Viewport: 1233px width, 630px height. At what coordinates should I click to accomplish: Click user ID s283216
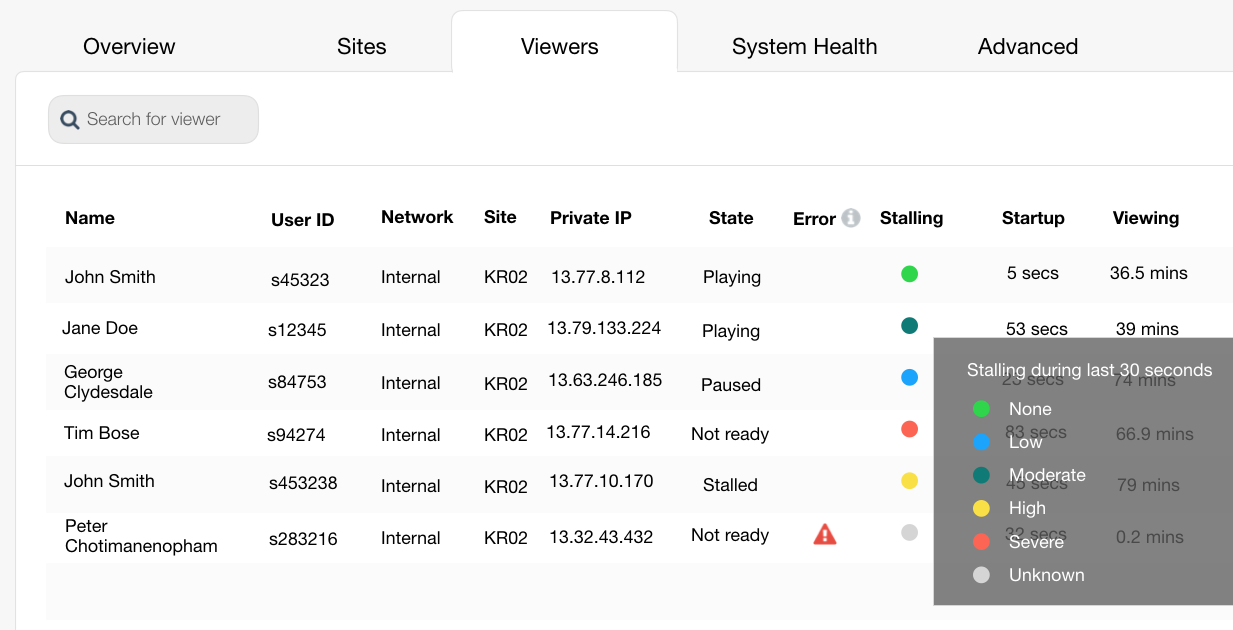click(x=303, y=539)
